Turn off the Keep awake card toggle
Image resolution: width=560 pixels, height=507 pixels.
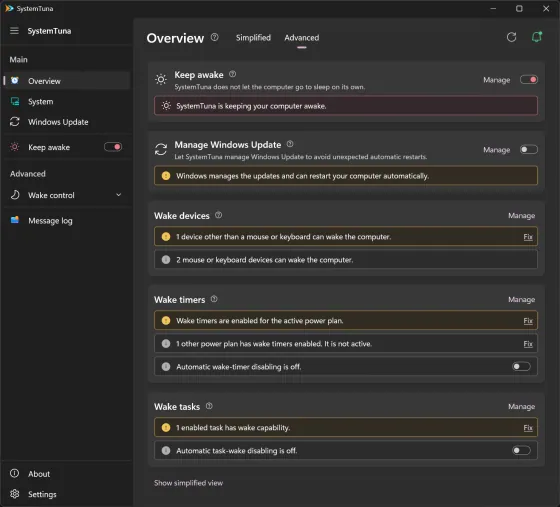pyautogui.click(x=529, y=79)
